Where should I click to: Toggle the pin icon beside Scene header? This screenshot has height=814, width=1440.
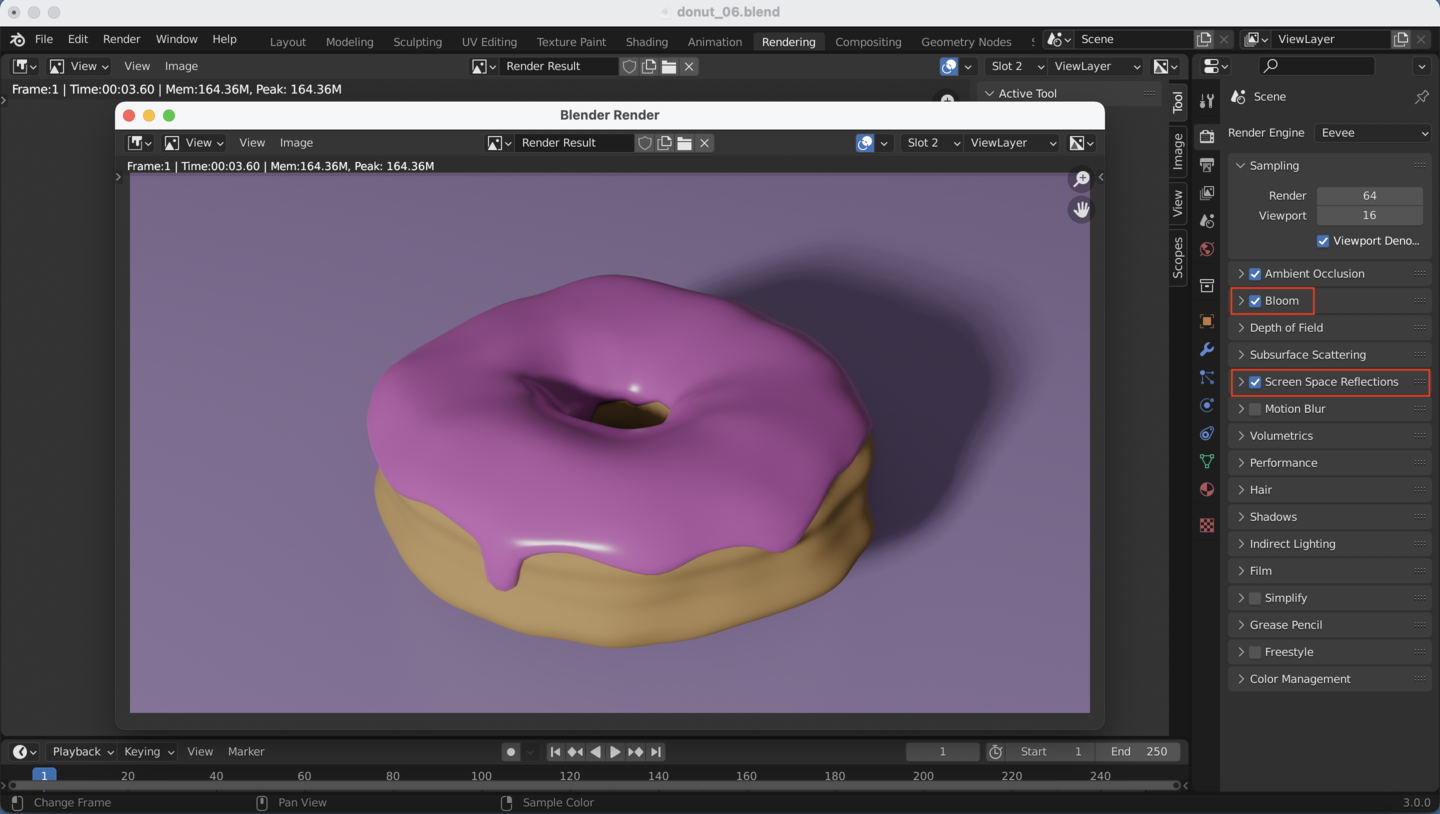pyautogui.click(x=1421, y=97)
